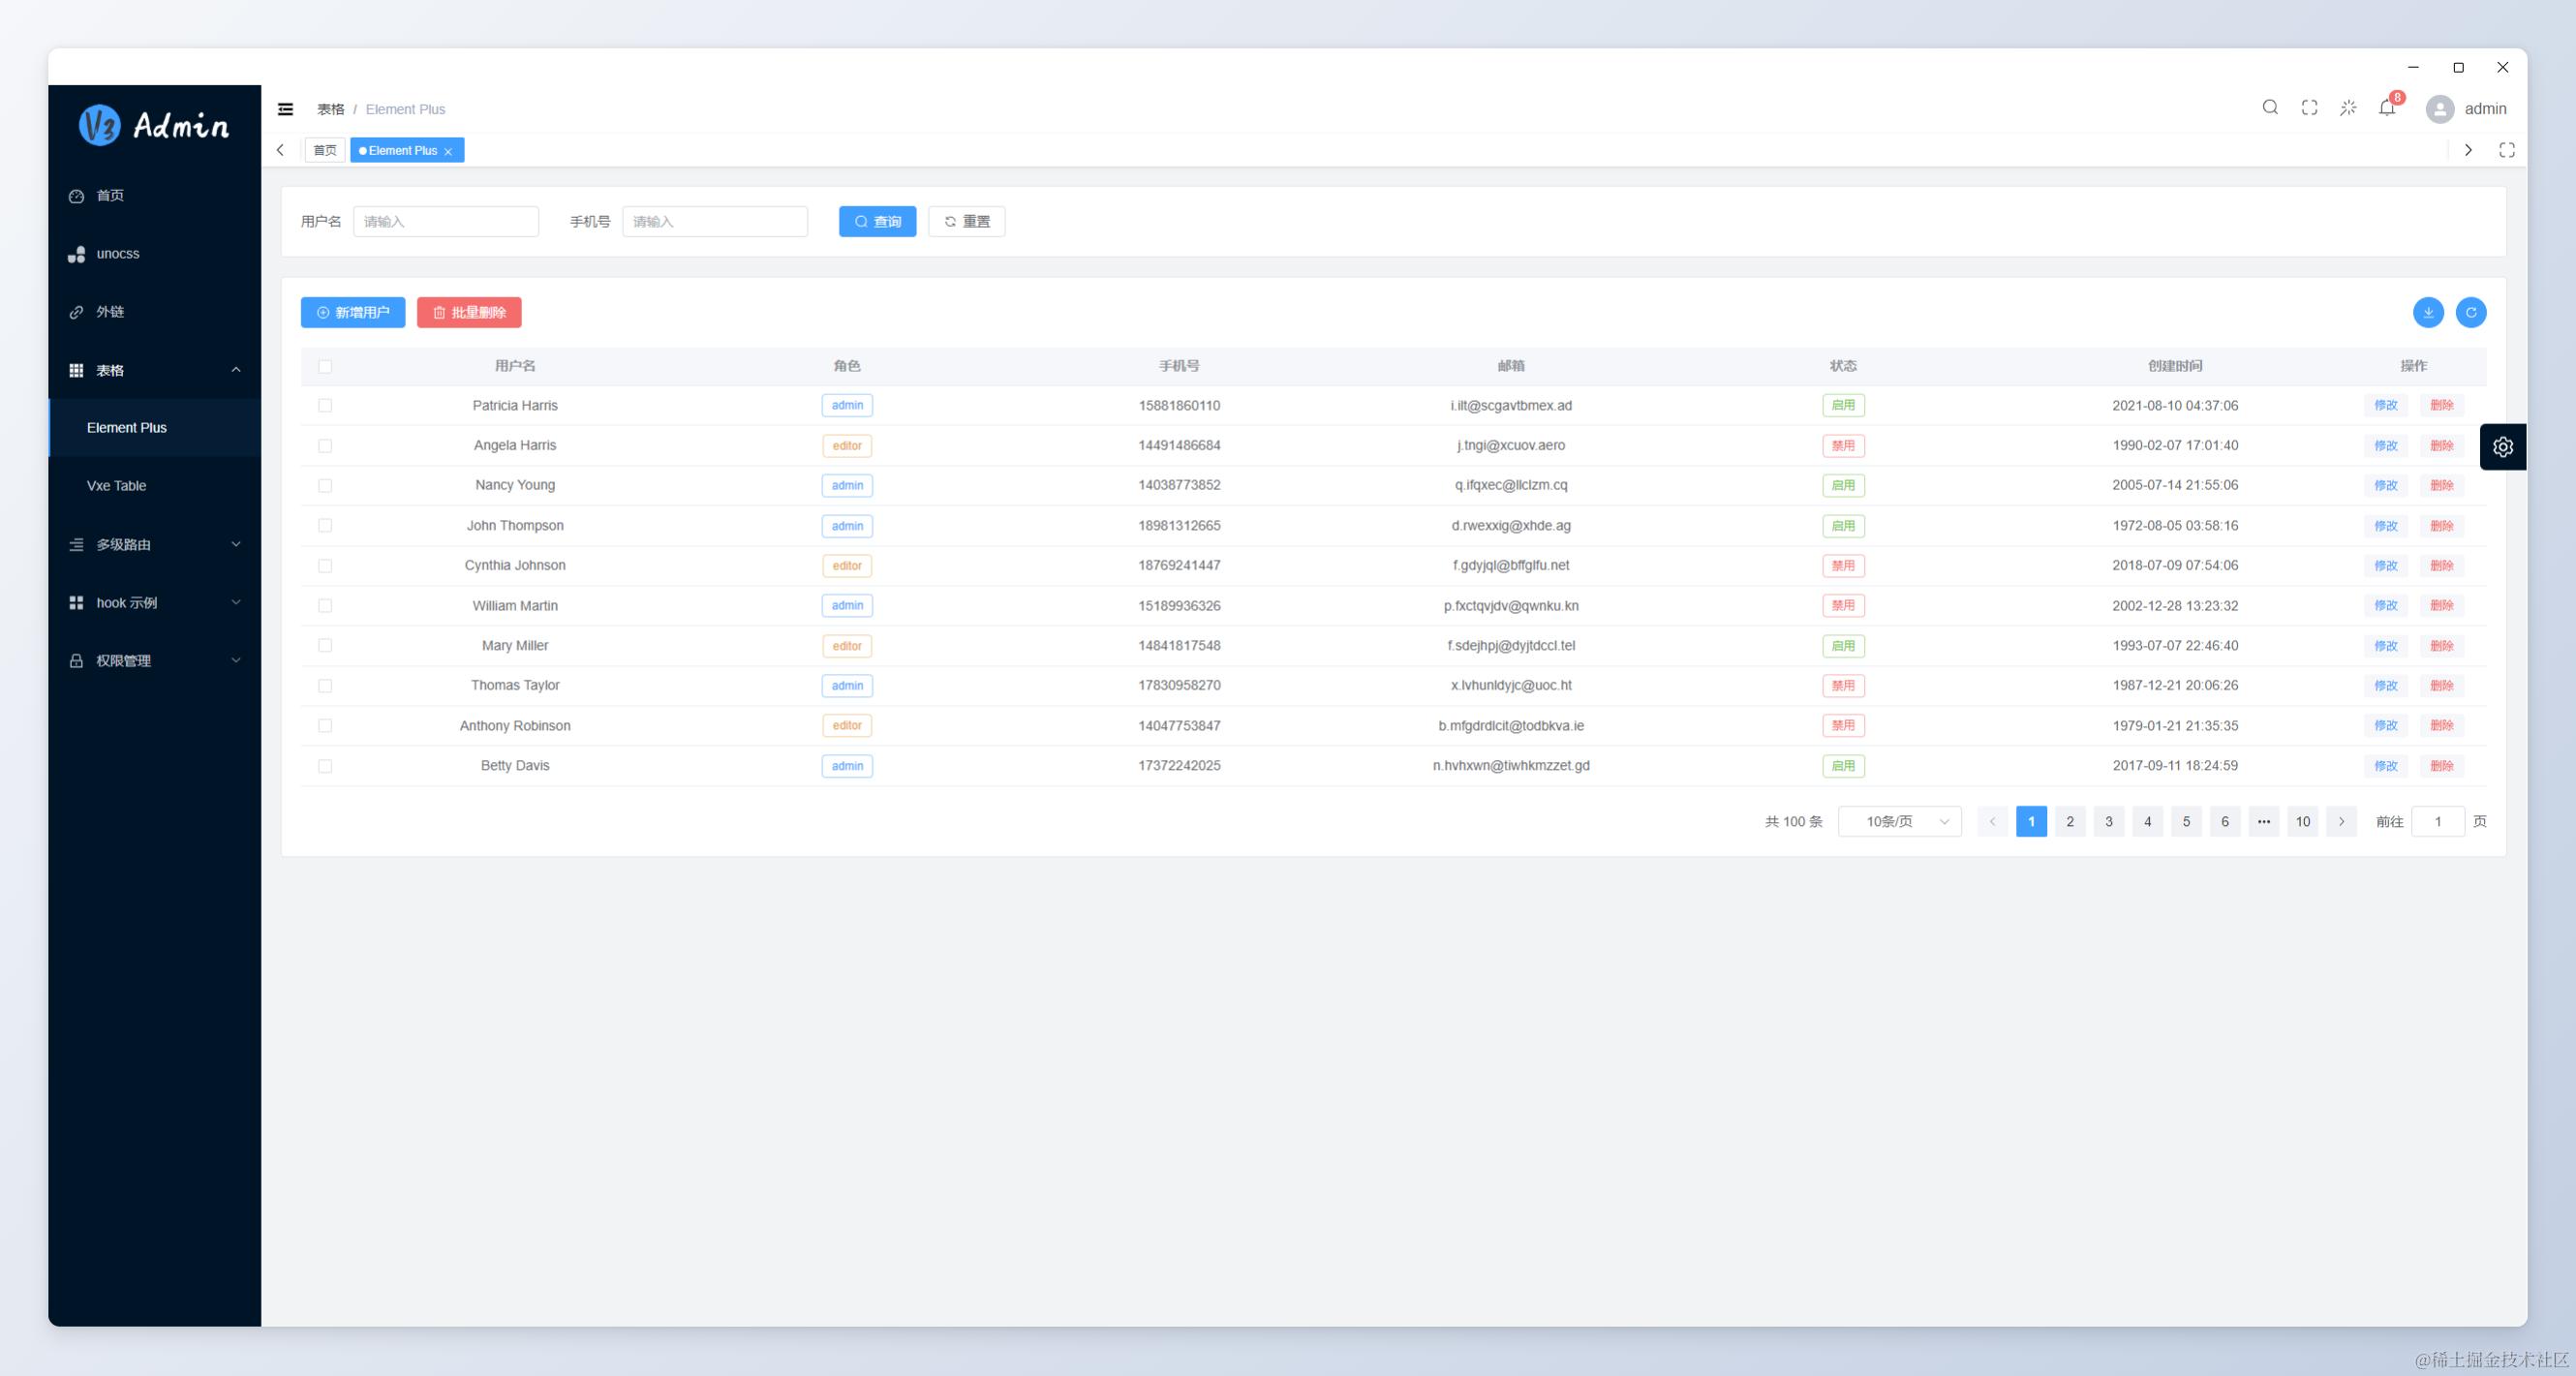Click the hamburger sidebar collapse icon
Screen dimensions: 2576x1376
click(x=285, y=109)
